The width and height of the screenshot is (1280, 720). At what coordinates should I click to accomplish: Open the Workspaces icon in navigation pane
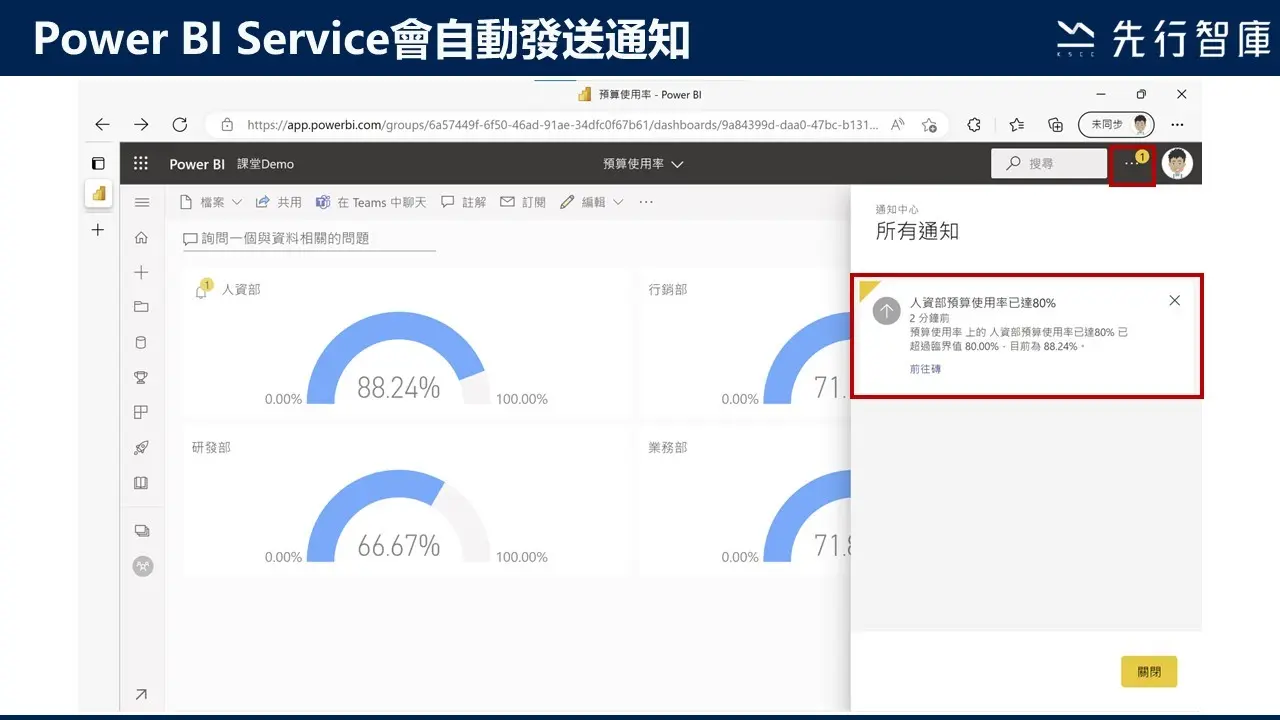coord(142,531)
